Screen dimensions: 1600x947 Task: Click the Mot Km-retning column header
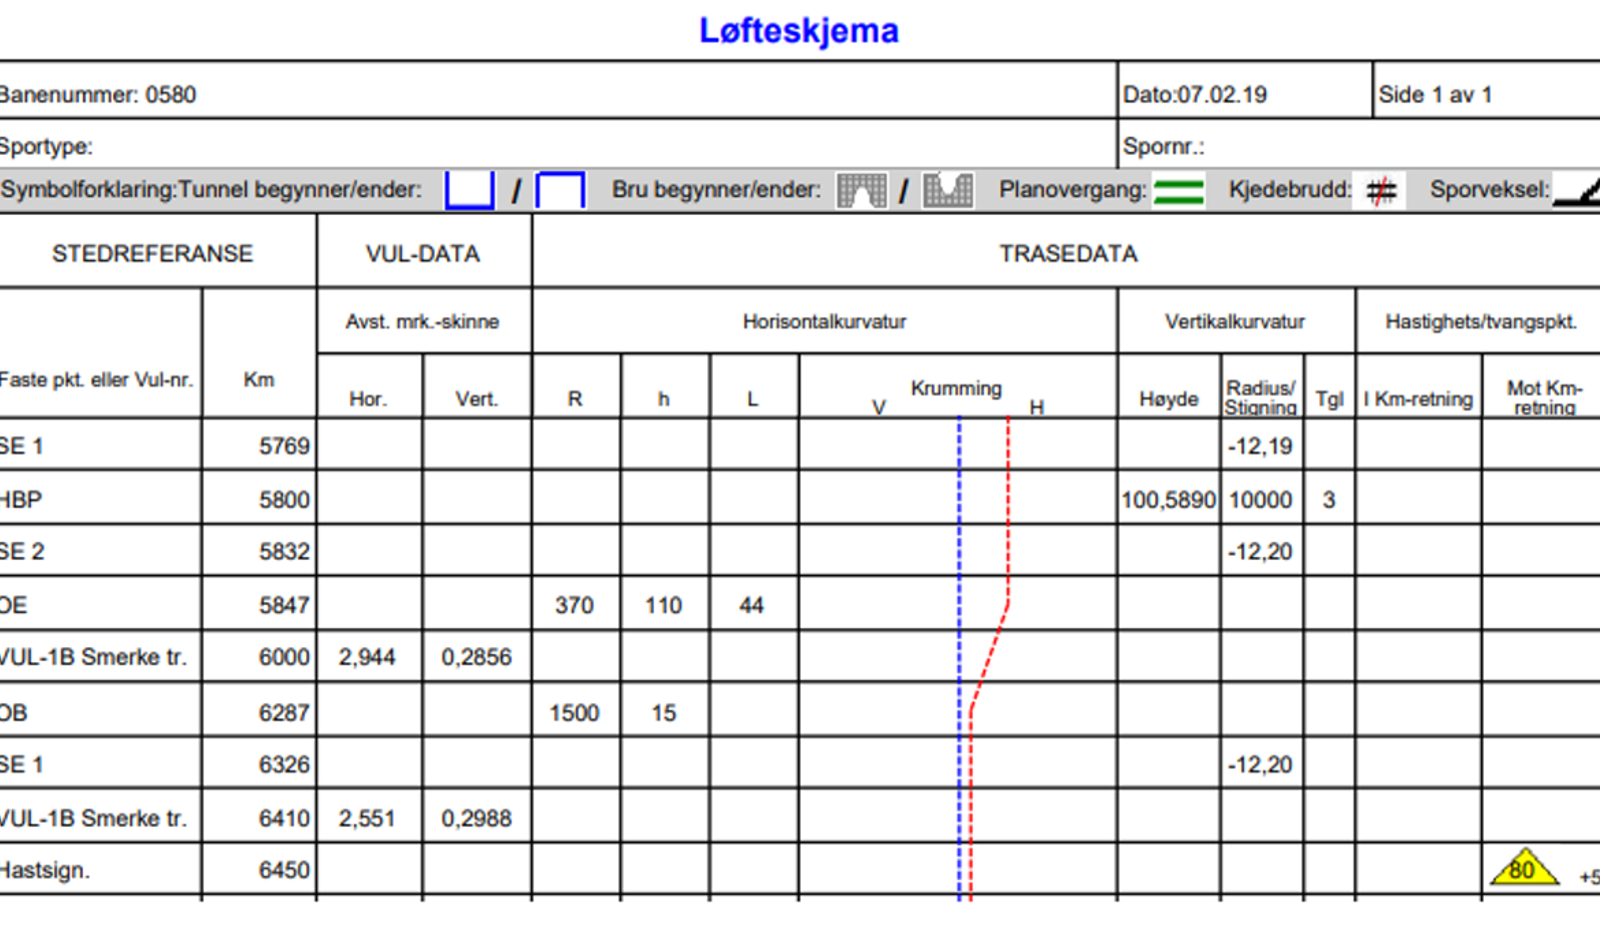click(x=1544, y=397)
